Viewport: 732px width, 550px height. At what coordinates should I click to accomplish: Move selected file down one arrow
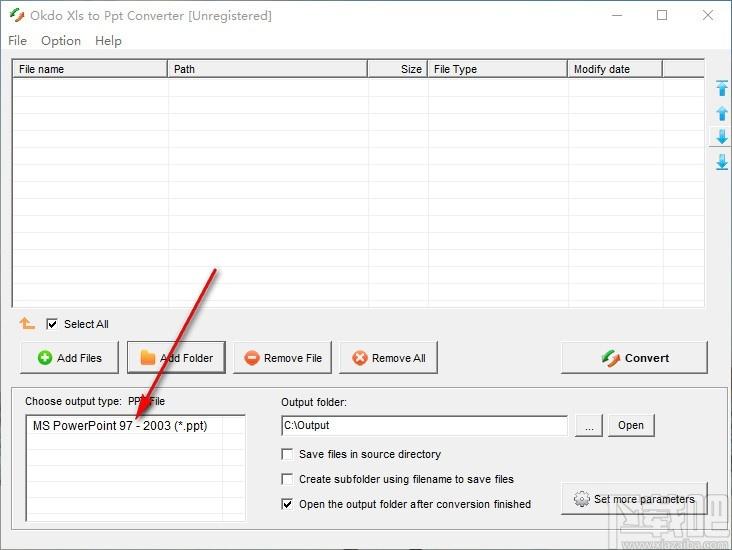[x=722, y=137]
